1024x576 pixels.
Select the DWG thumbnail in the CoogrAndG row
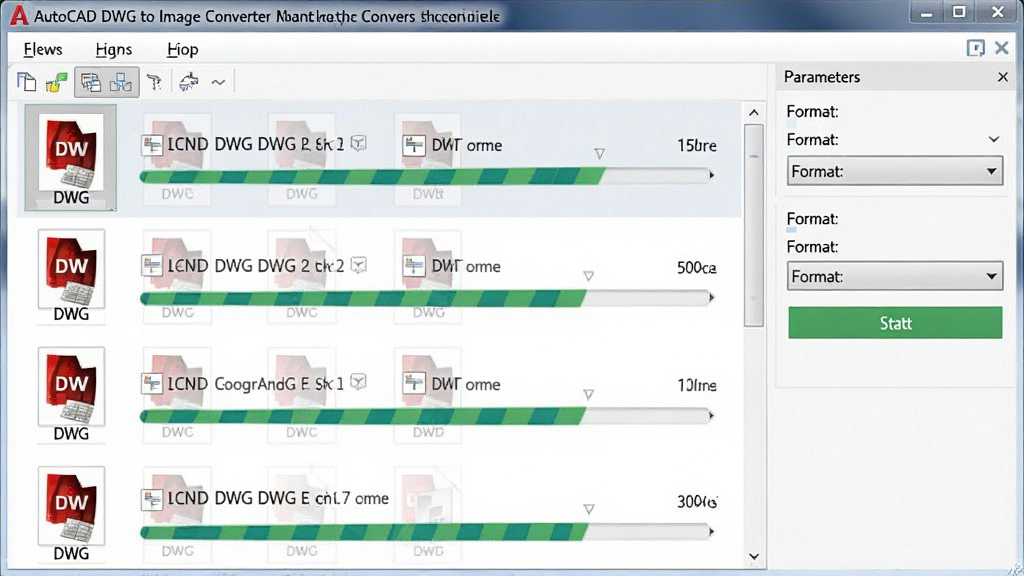coord(71,395)
